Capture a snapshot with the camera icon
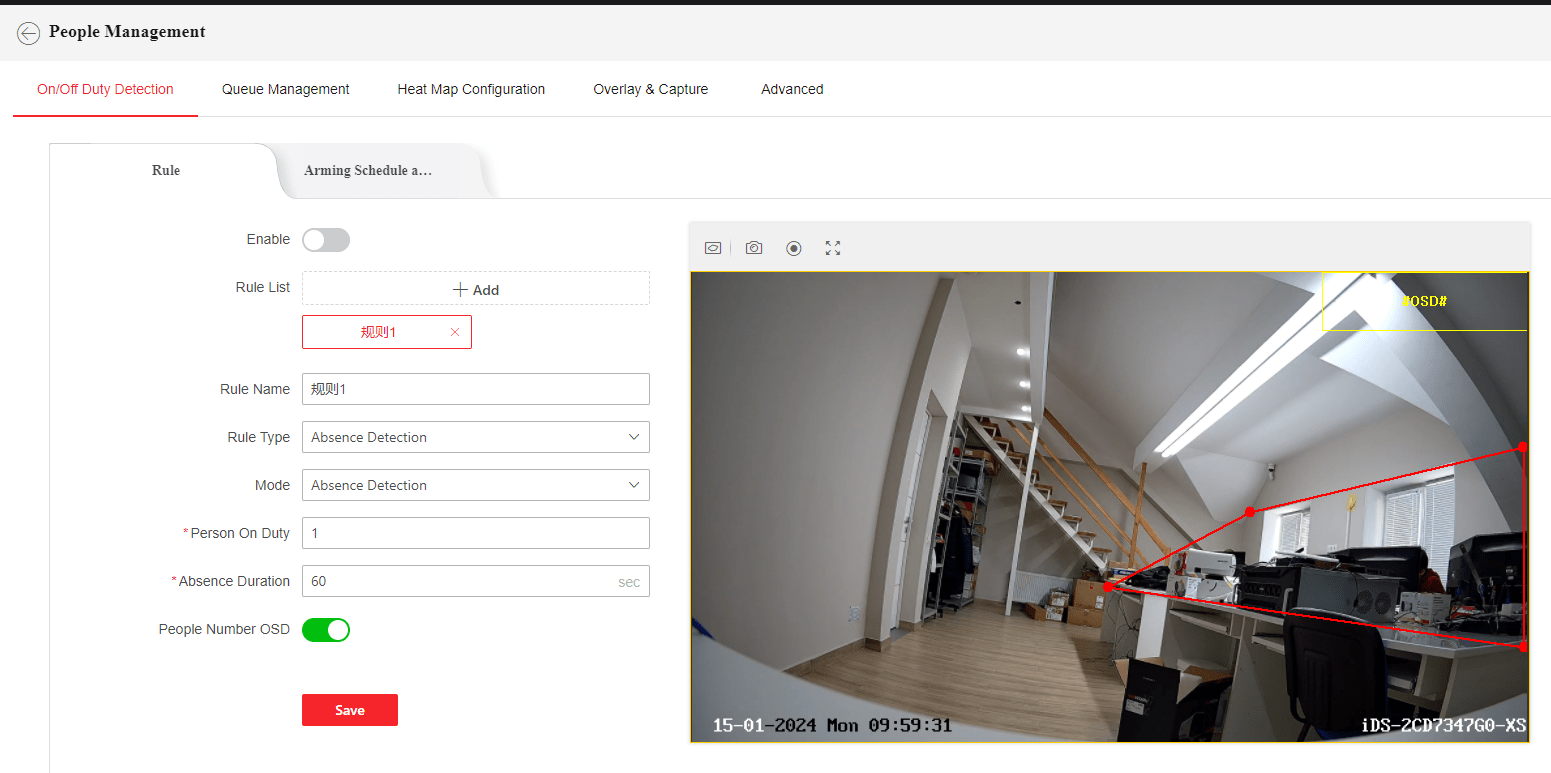This screenshot has height=773, width=1551. point(754,248)
